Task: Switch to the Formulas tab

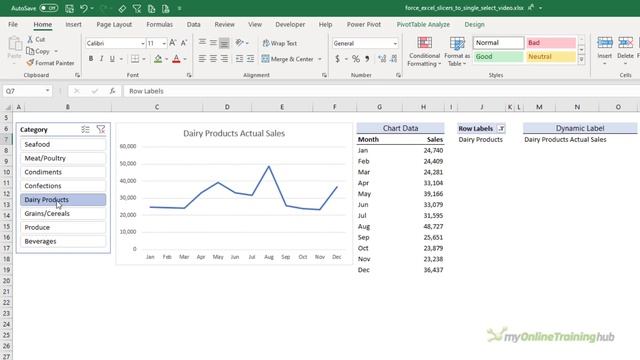Action: click(160, 24)
